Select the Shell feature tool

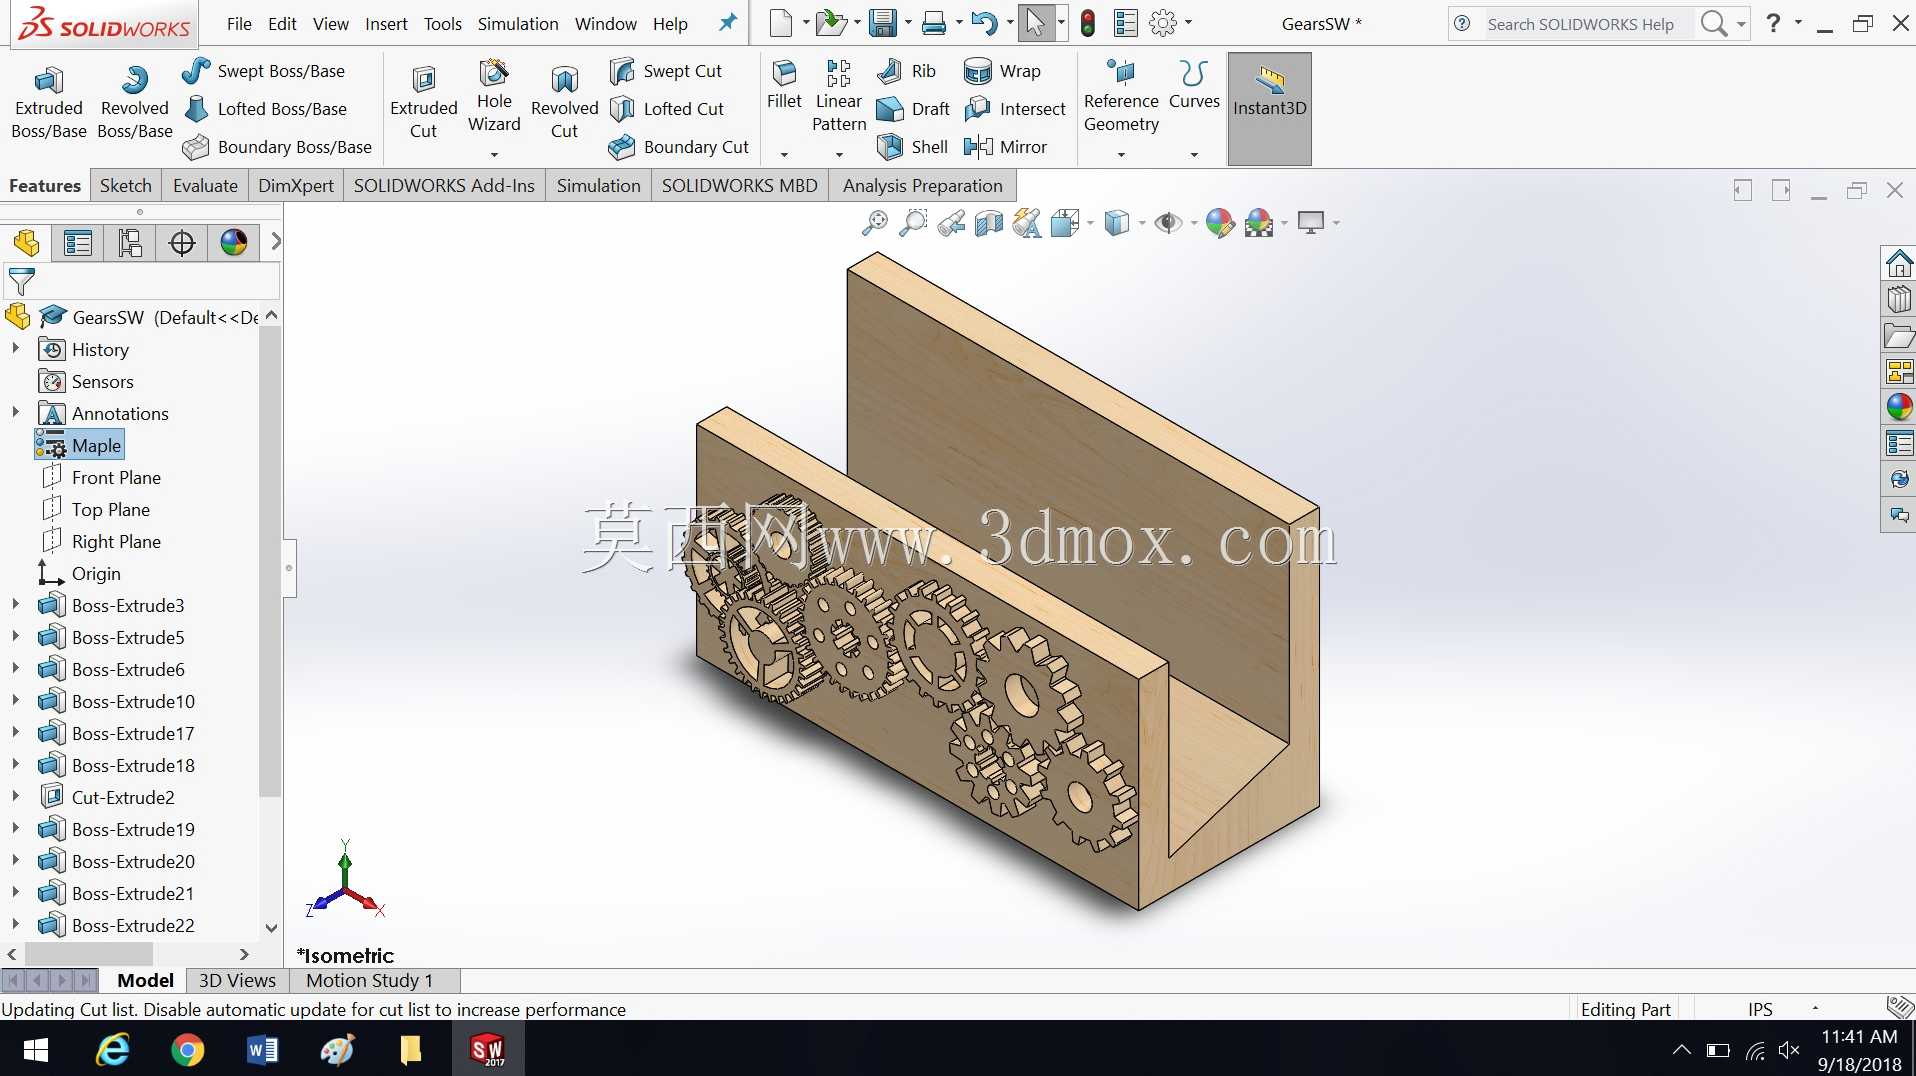point(912,147)
